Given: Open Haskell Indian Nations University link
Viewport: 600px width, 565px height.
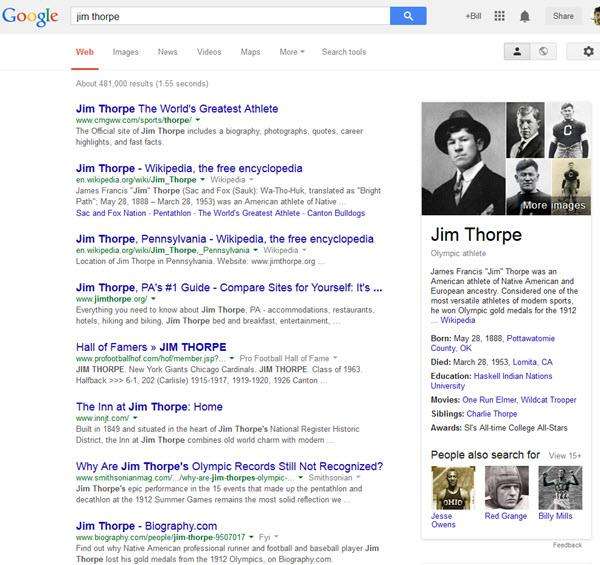Looking at the screenshot, I should pyautogui.click(x=491, y=381).
